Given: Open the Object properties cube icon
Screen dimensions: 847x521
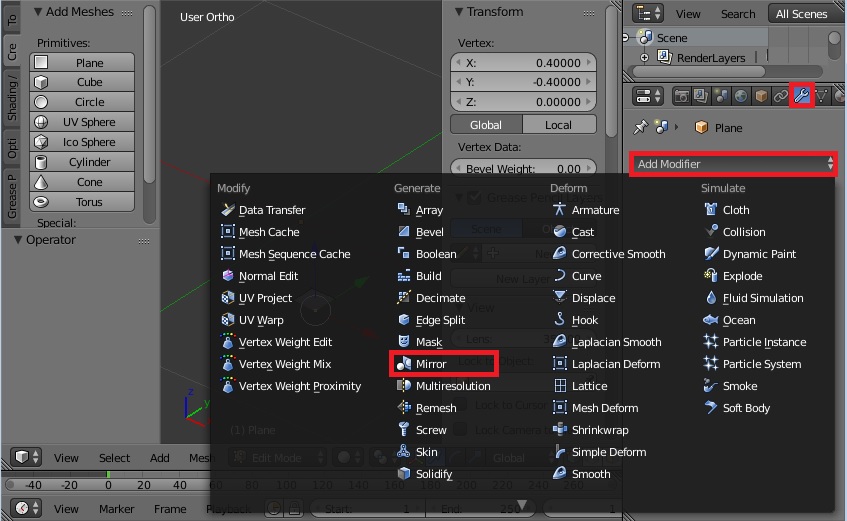Looking at the screenshot, I should tap(761, 96).
